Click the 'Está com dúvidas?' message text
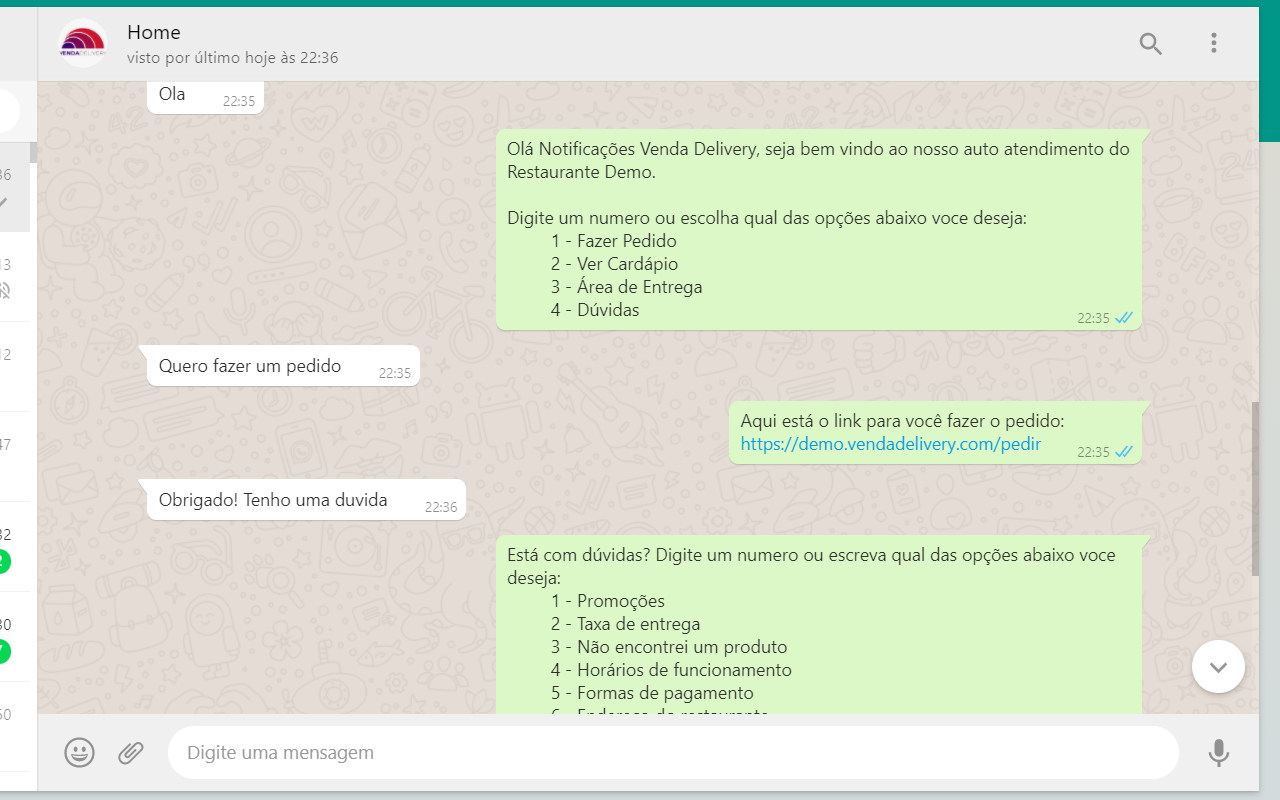The image size is (1280, 800). click(811, 566)
